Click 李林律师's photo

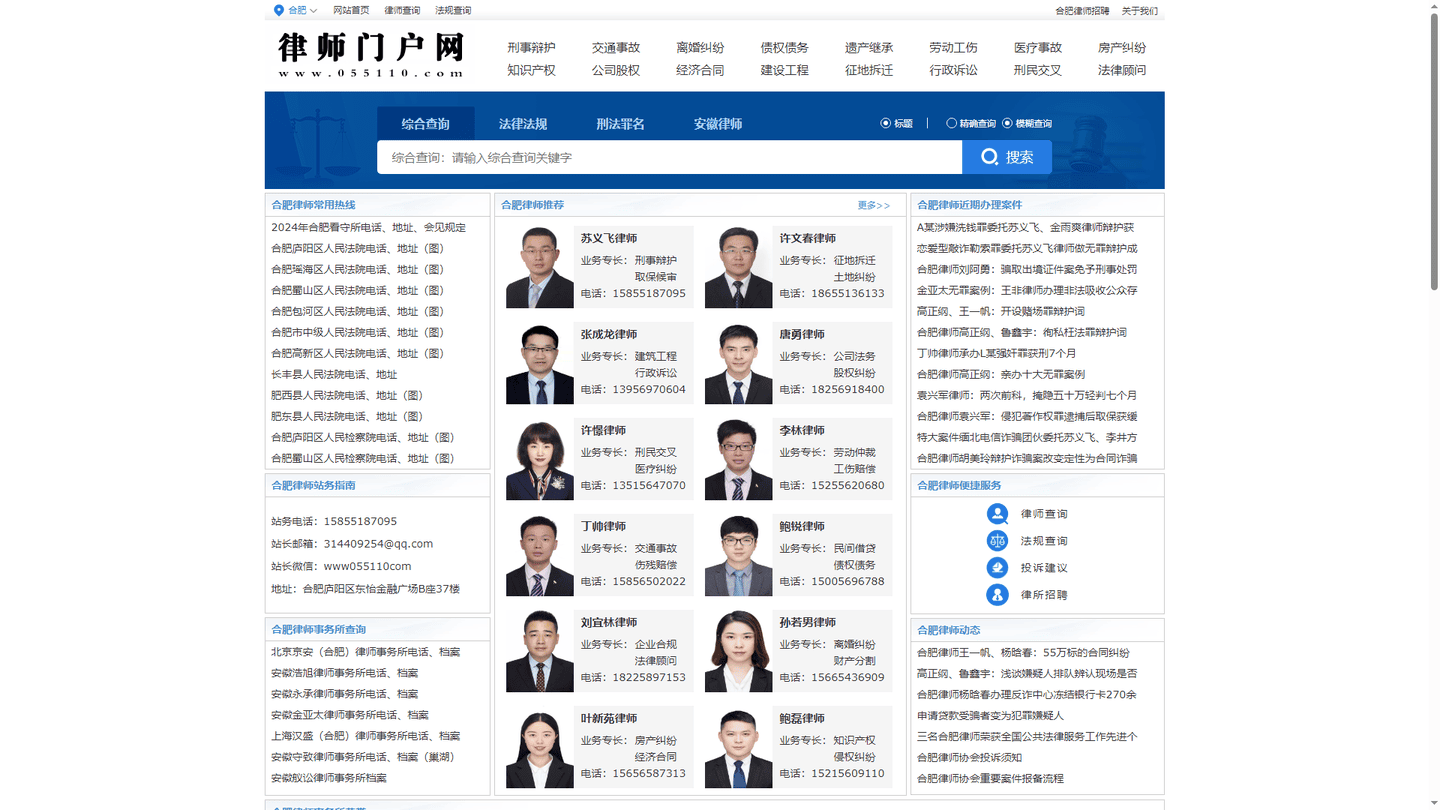point(739,459)
